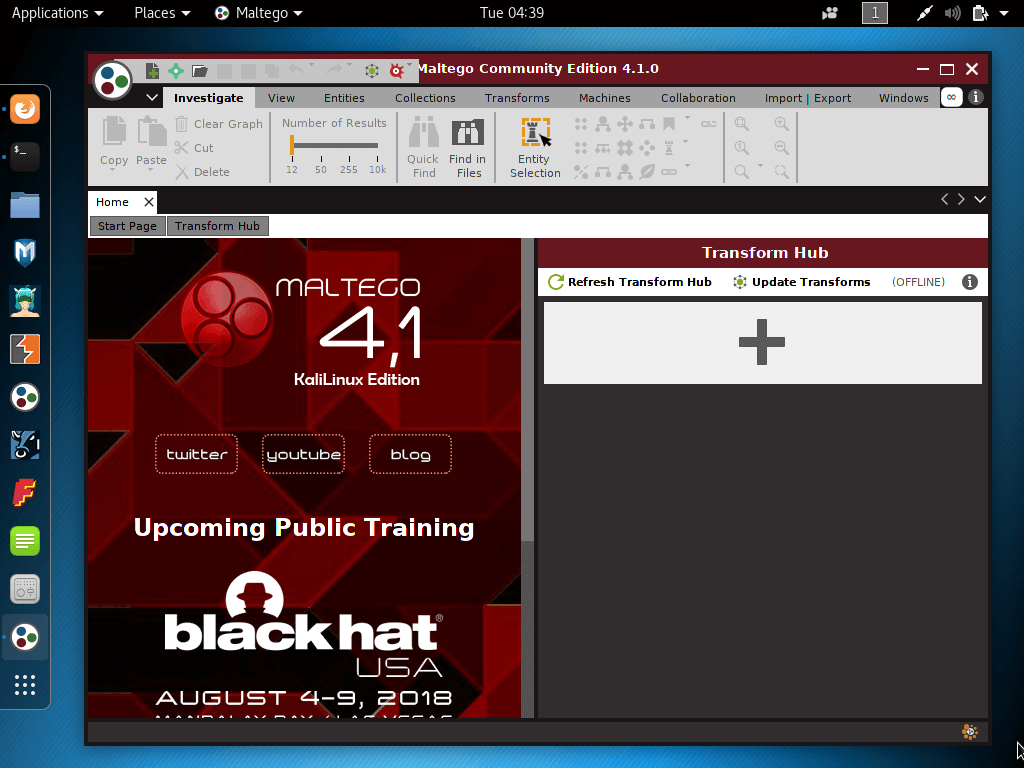
Task: Click the Zoom Selection dashed magnifier icon
Action: (781, 172)
